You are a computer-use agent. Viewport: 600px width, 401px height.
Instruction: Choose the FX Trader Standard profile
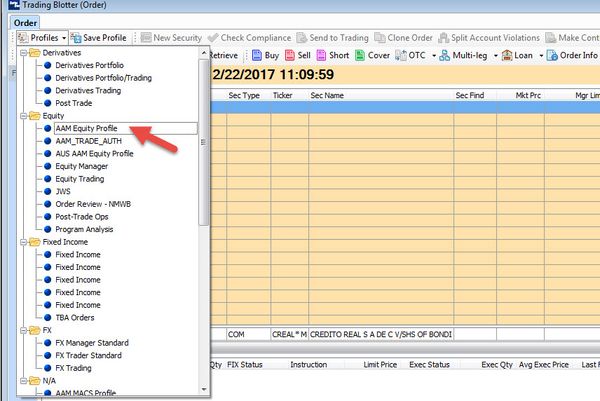(x=90, y=355)
